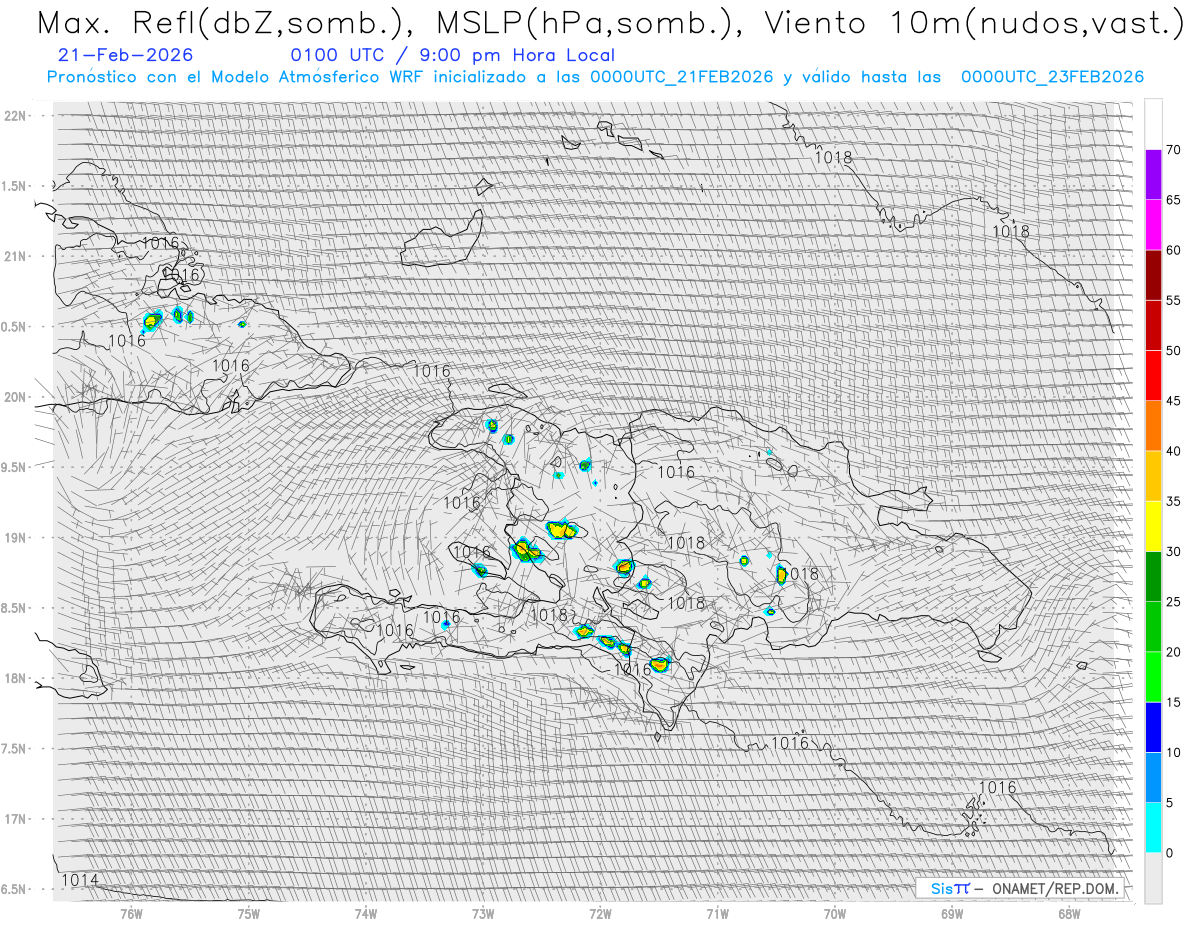Click the 22N latitude axis label

click(16, 116)
